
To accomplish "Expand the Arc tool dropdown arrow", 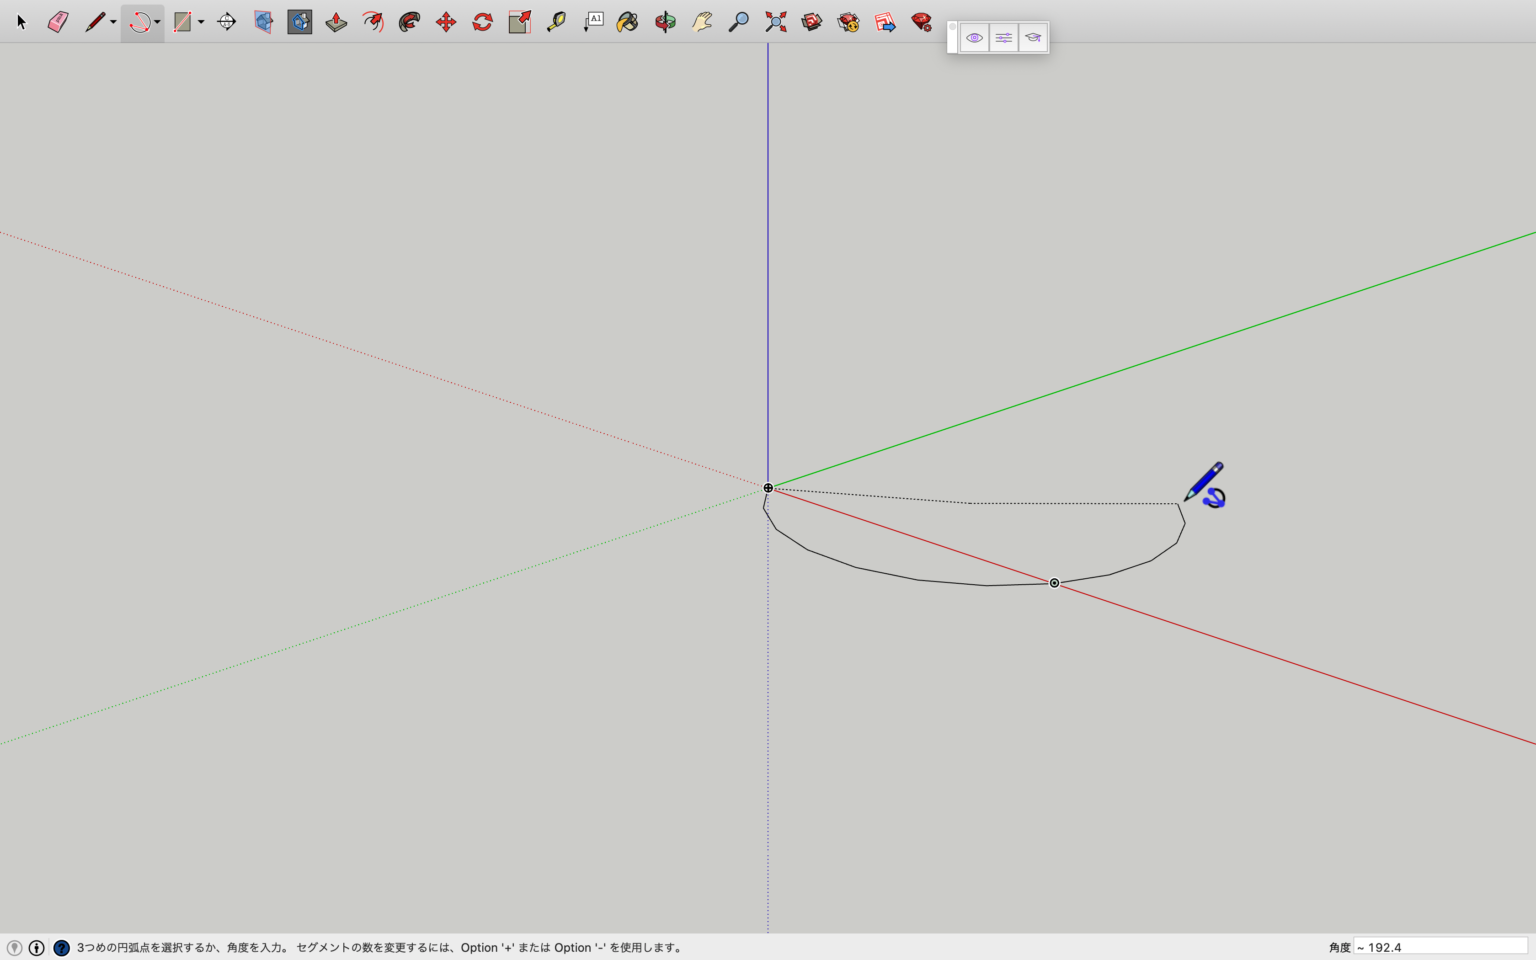I will [157, 23].
